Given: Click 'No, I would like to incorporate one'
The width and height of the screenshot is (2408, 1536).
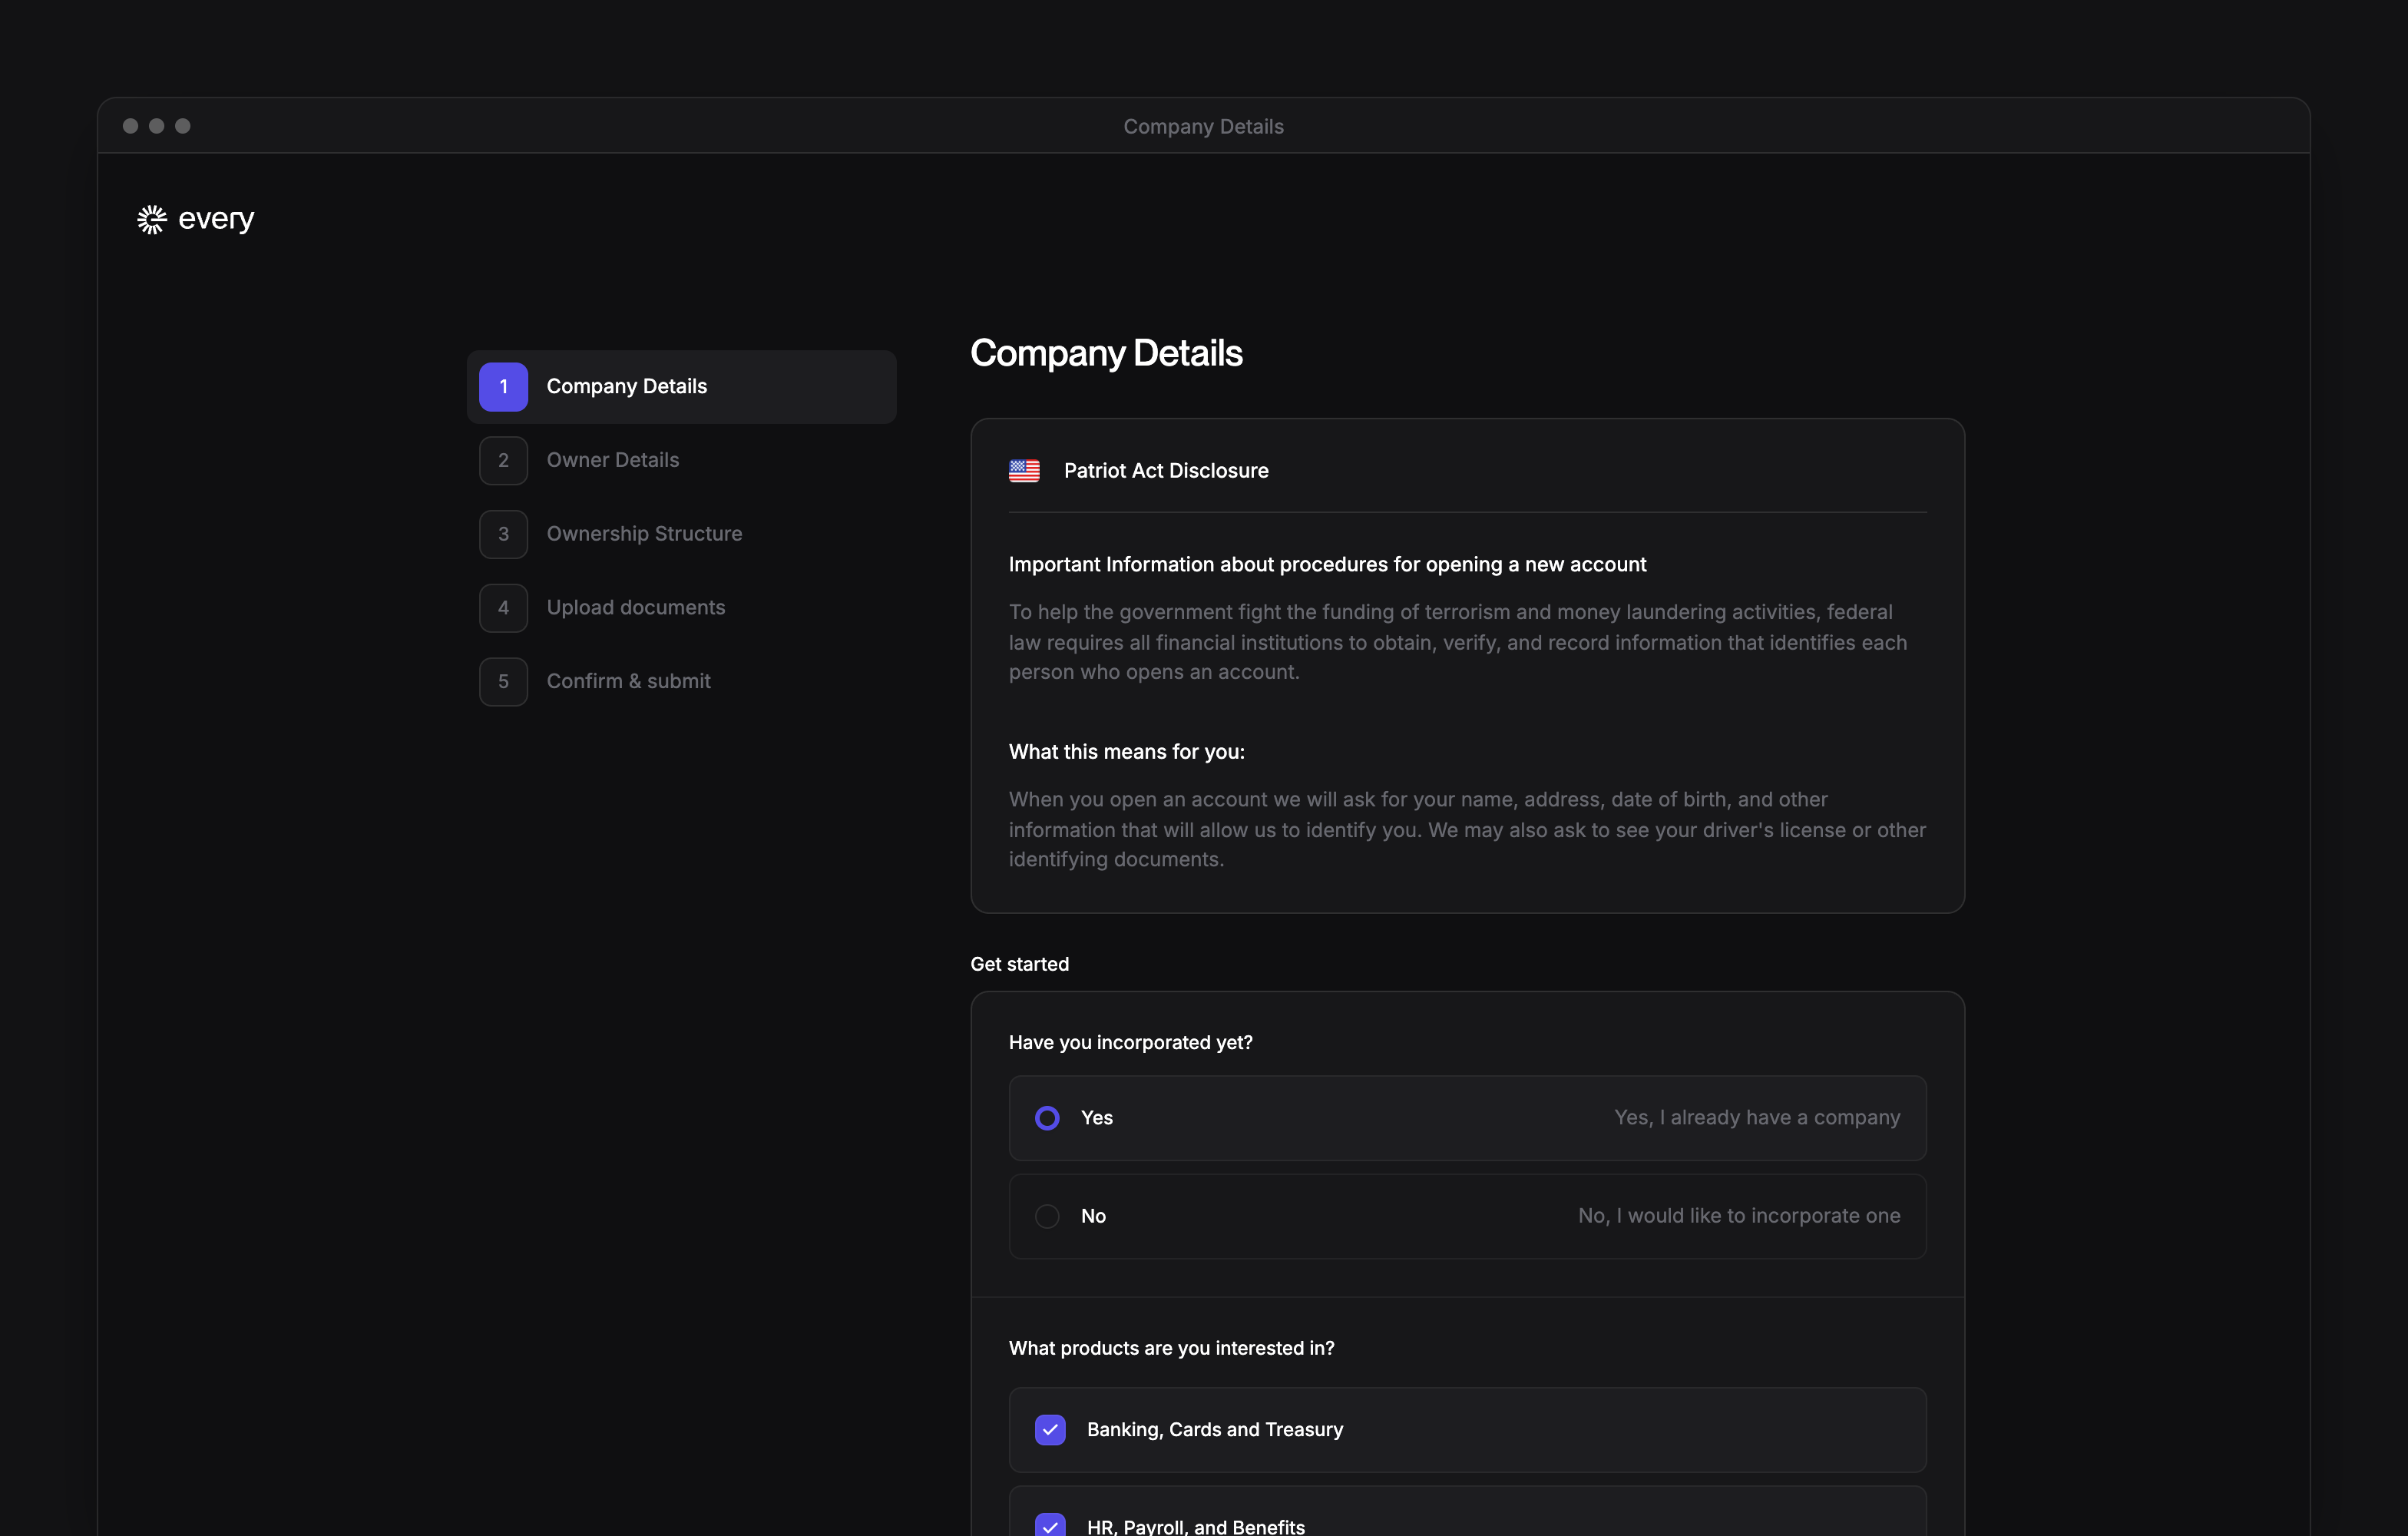Looking at the screenshot, I should tap(1739, 1216).
